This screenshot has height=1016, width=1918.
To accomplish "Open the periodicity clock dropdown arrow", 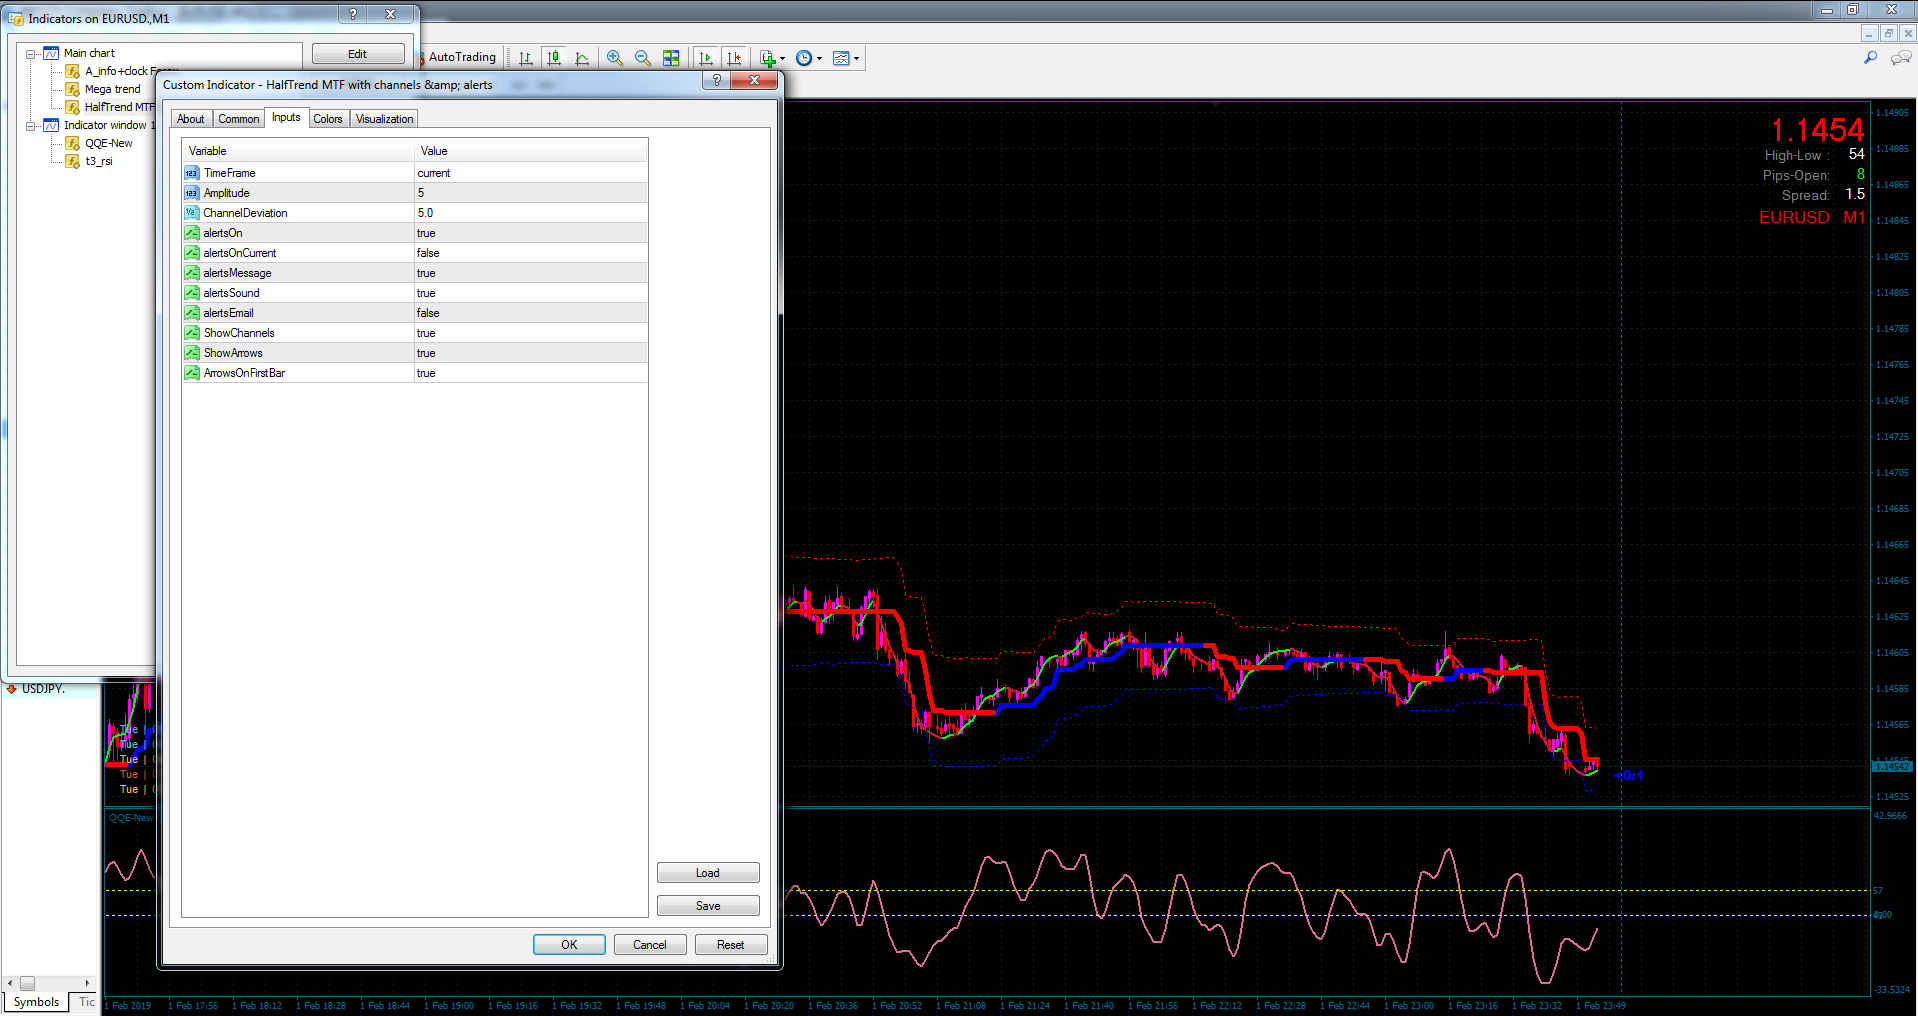I will tap(820, 59).
